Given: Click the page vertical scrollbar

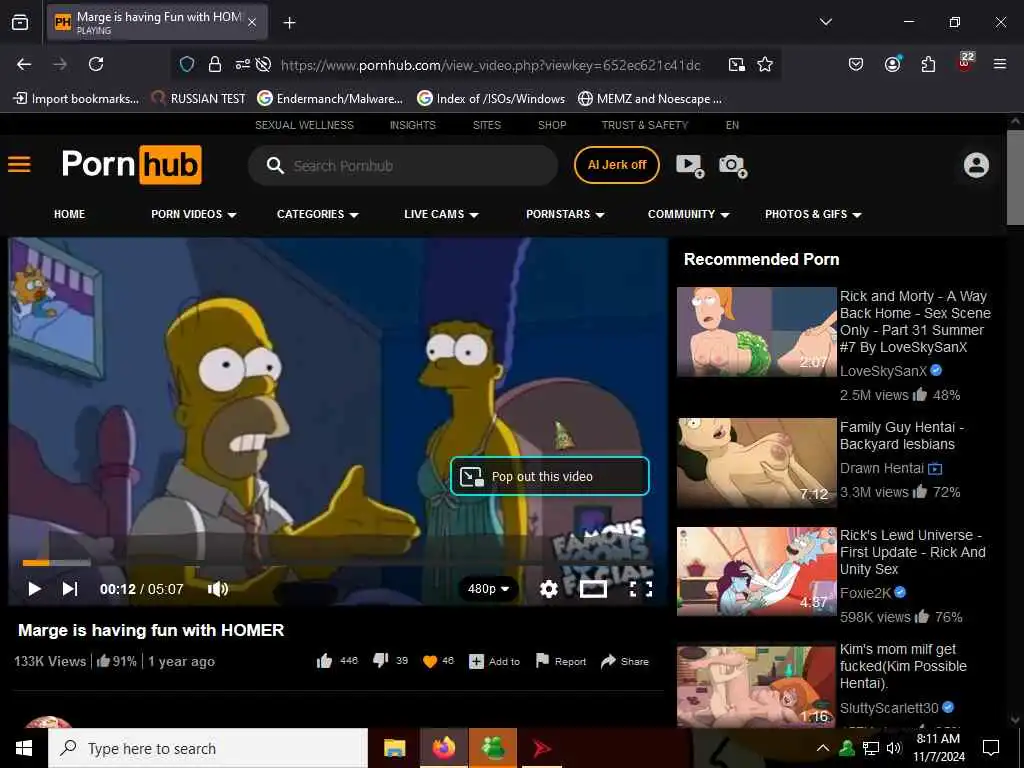Looking at the screenshot, I should coord(1015,178).
